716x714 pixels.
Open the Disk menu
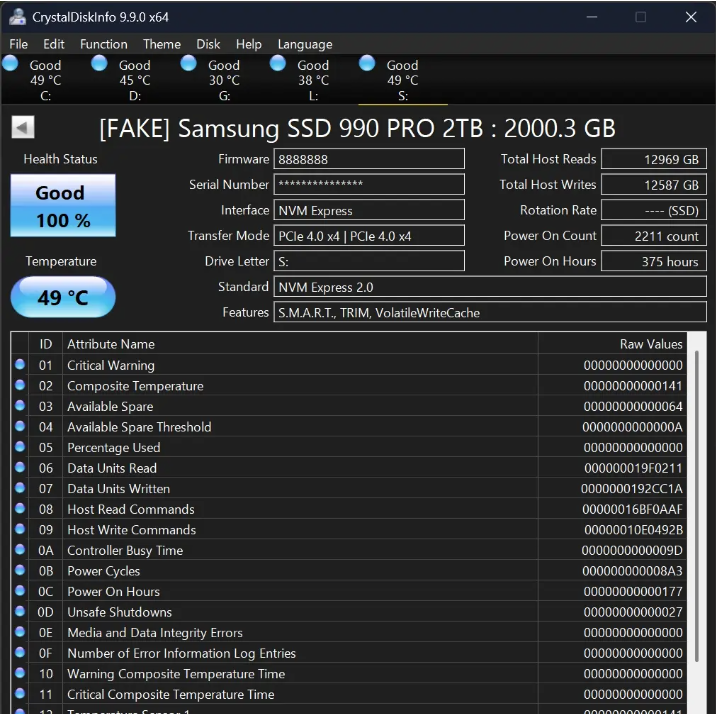[208, 44]
